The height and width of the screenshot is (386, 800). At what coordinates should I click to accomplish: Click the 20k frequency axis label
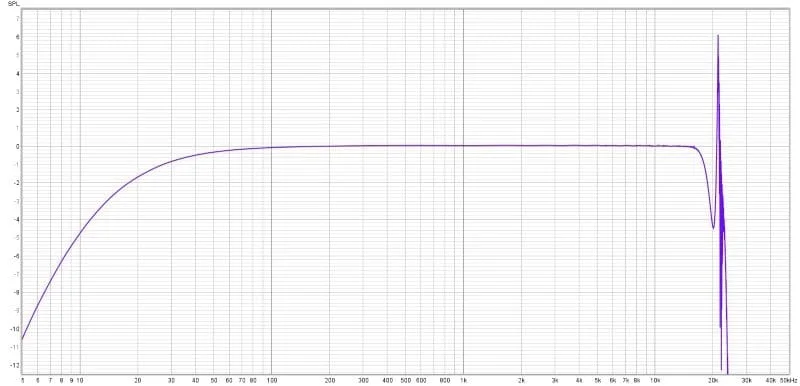(x=713, y=380)
